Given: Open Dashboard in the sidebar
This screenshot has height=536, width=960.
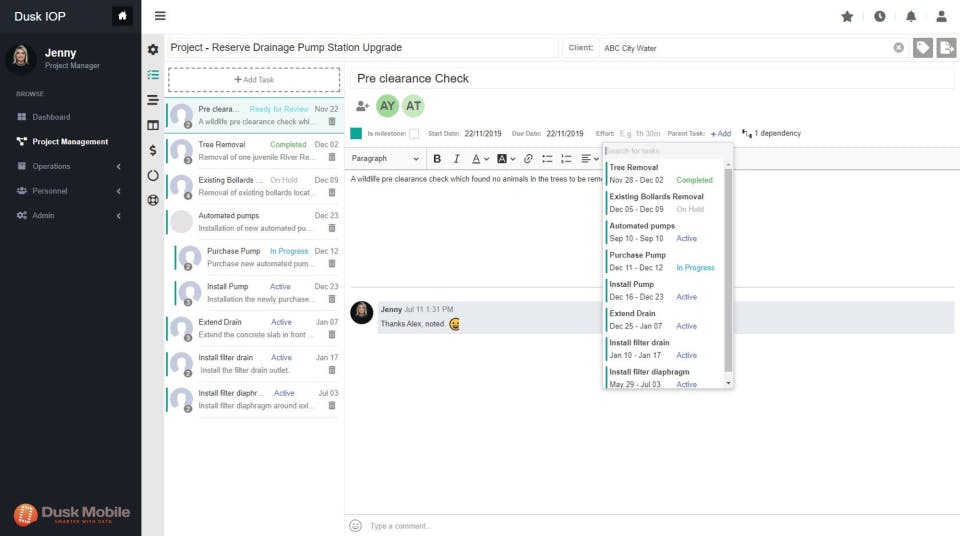Looking at the screenshot, I should coord(51,117).
